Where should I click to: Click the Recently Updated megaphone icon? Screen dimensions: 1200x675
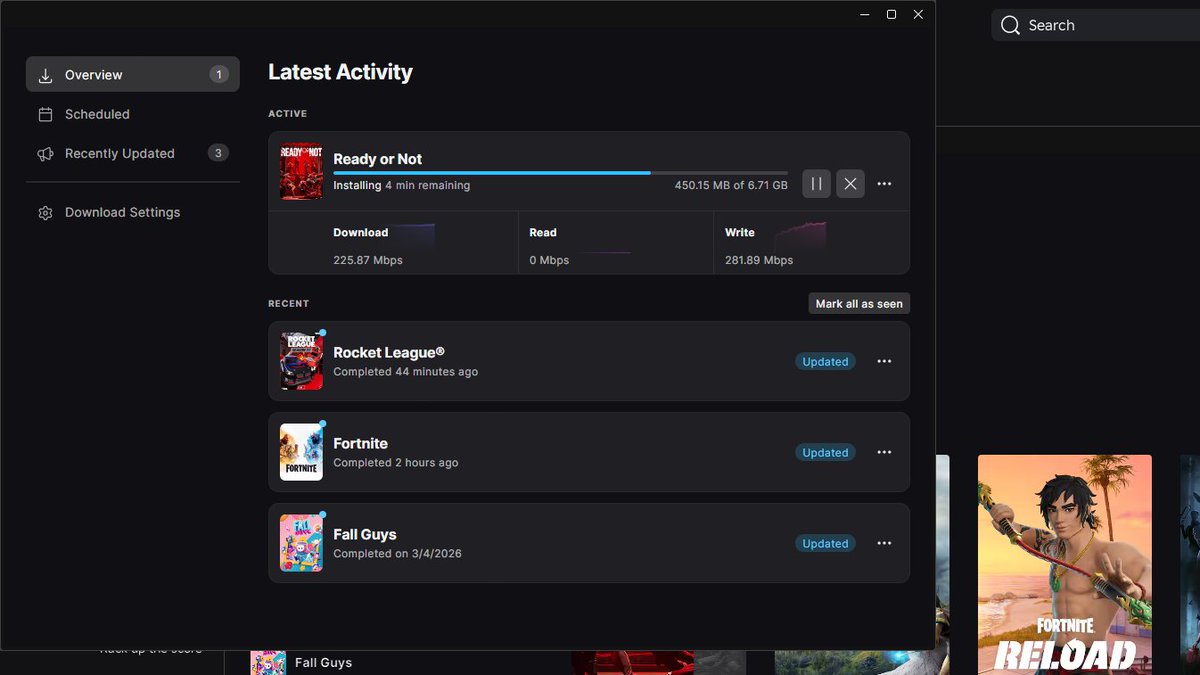(45, 154)
